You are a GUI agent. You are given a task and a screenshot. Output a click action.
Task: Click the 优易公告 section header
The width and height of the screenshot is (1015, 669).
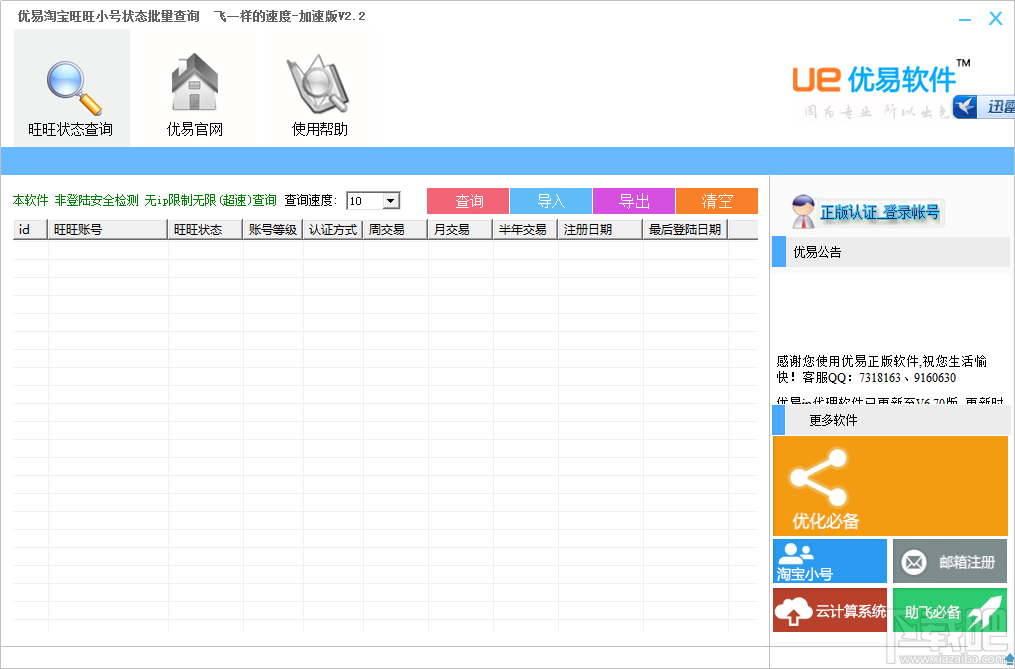click(891, 252)
